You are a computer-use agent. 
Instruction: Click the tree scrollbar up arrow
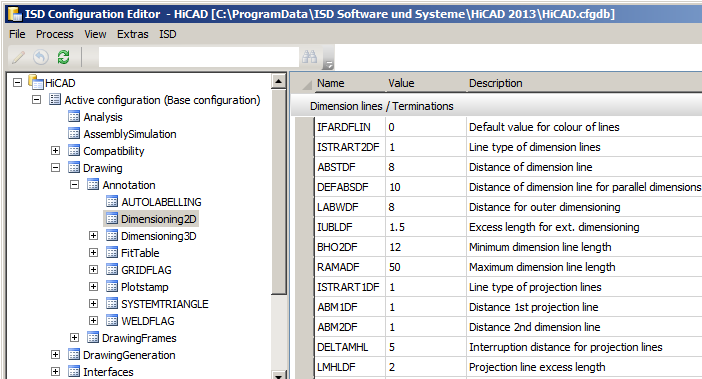pyautogui.click(x=278, y=81)
